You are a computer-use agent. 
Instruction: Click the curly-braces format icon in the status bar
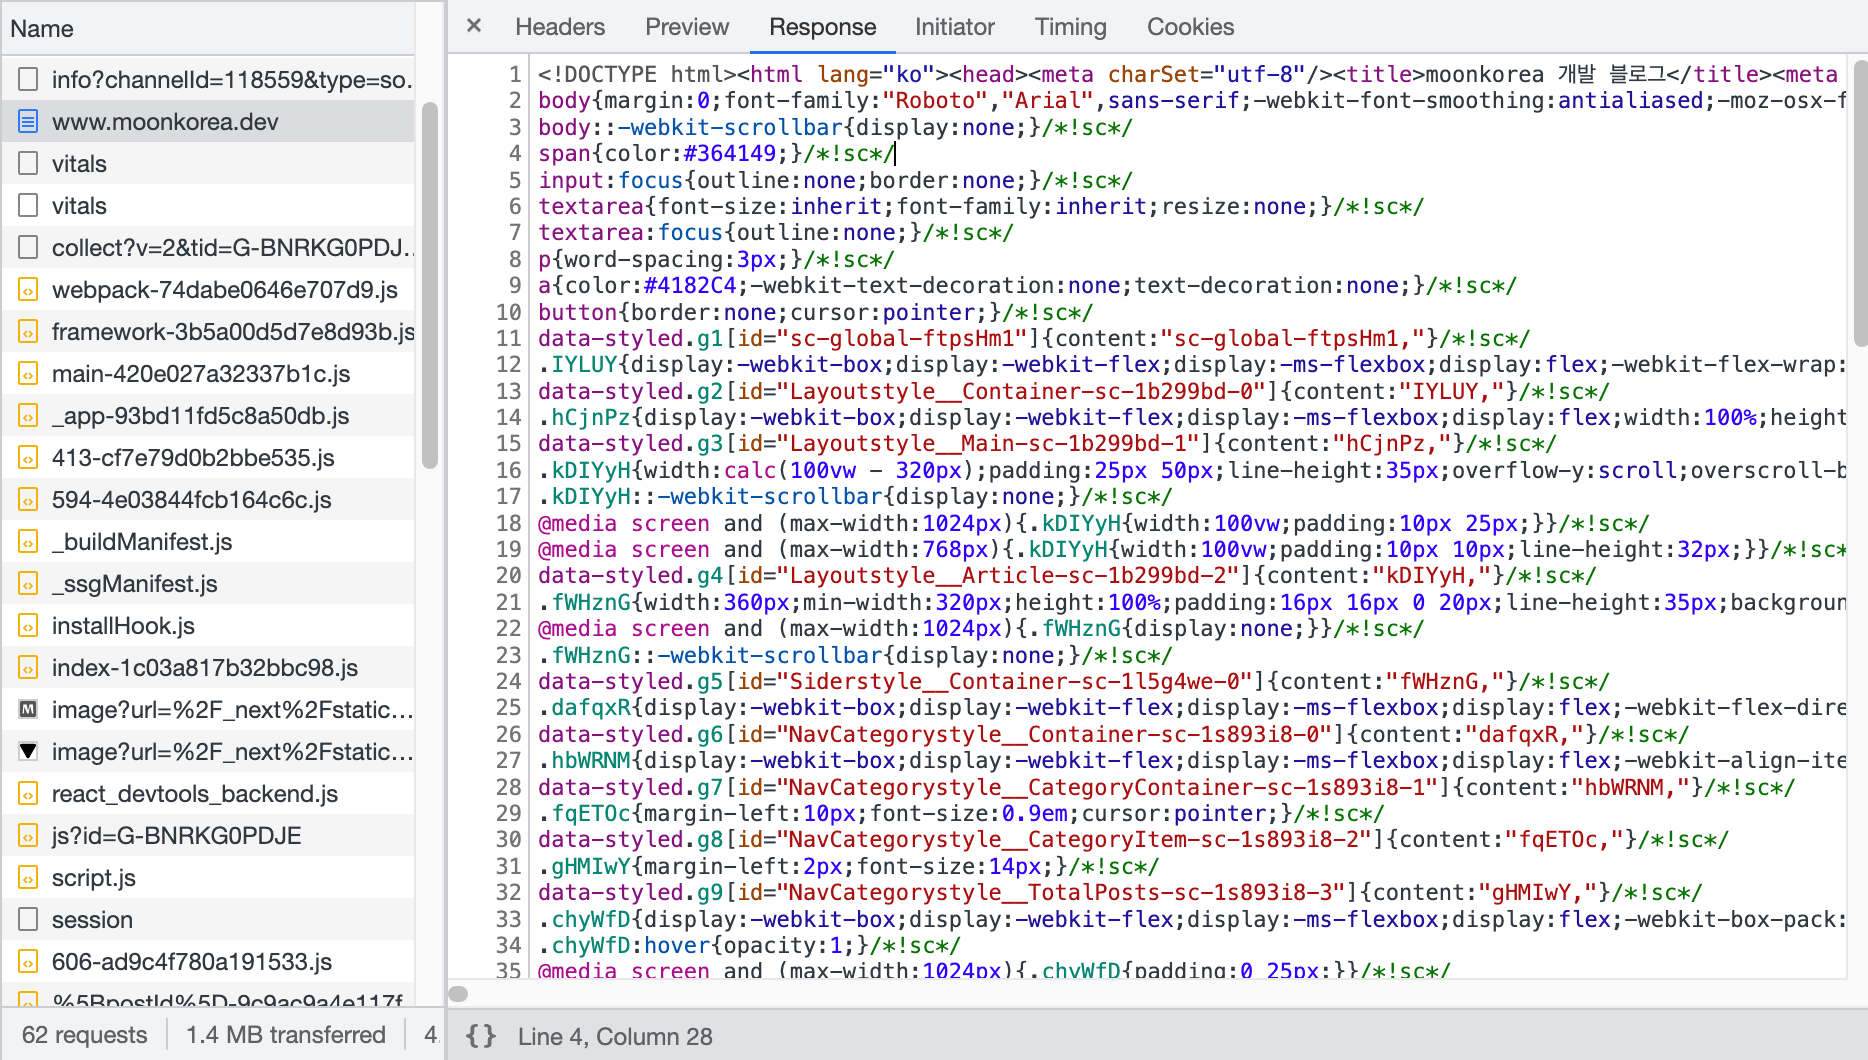tap(481, 1036)
